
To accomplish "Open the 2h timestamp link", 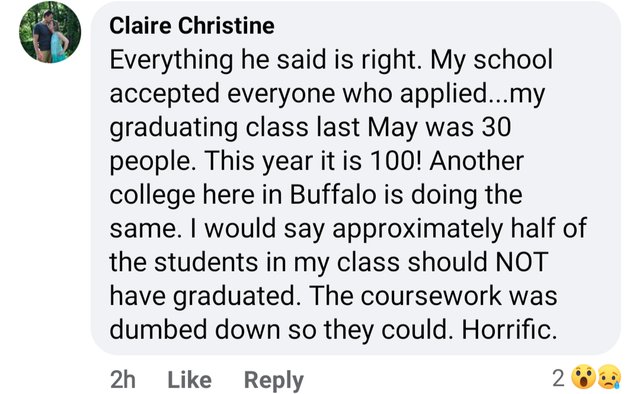I will point(122,380).
